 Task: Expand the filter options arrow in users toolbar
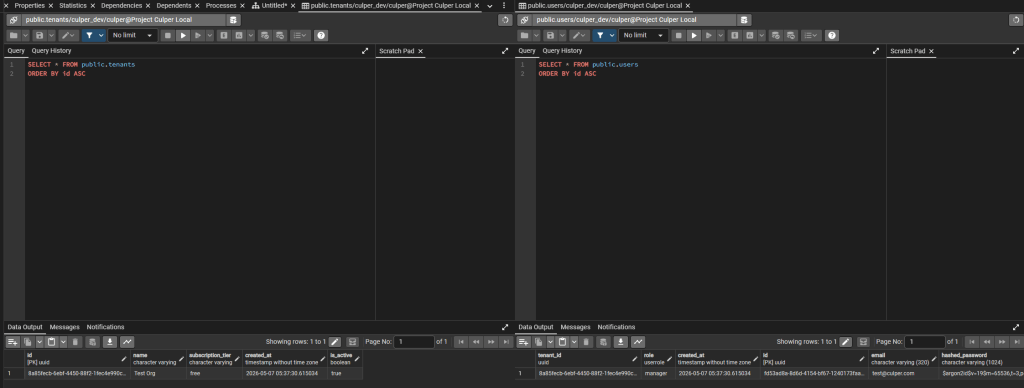612,35
